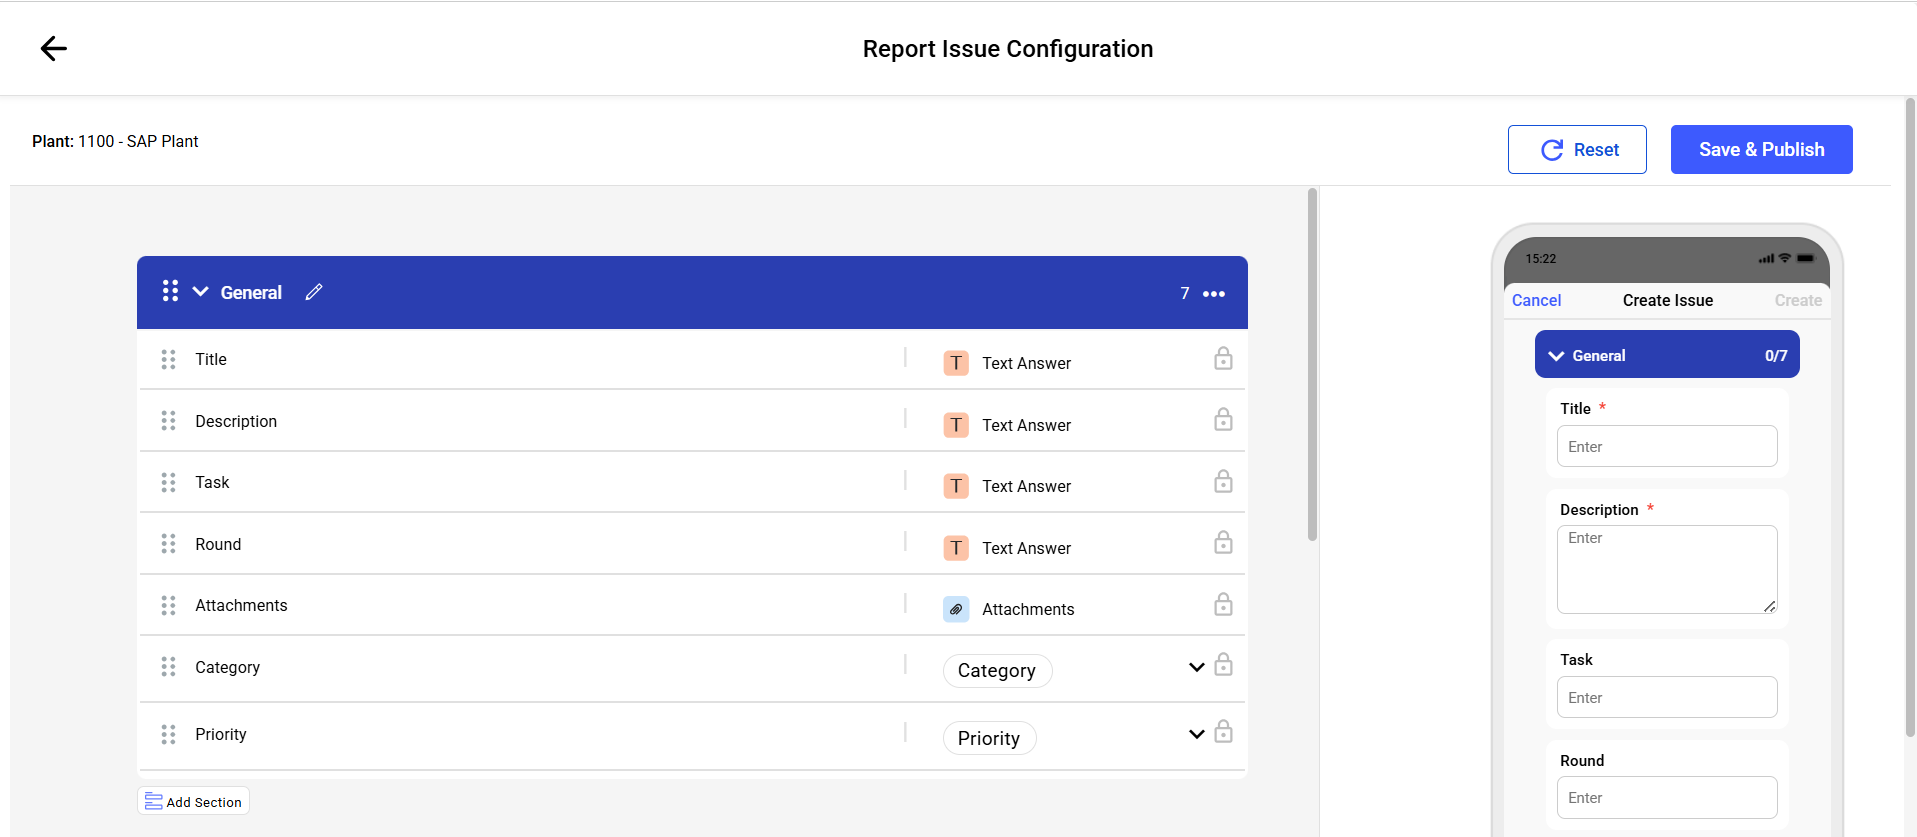Click the pencil icon to rename General
The image size is (1917, 837).
(x=314, y=292)
